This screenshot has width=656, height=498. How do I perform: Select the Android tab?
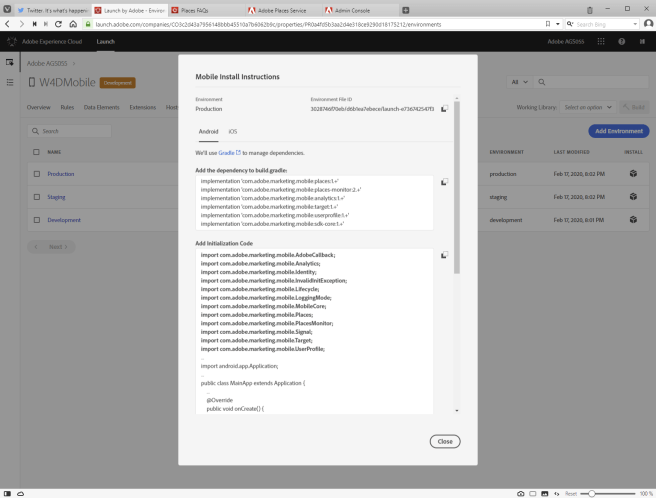[x=208, y=131]
